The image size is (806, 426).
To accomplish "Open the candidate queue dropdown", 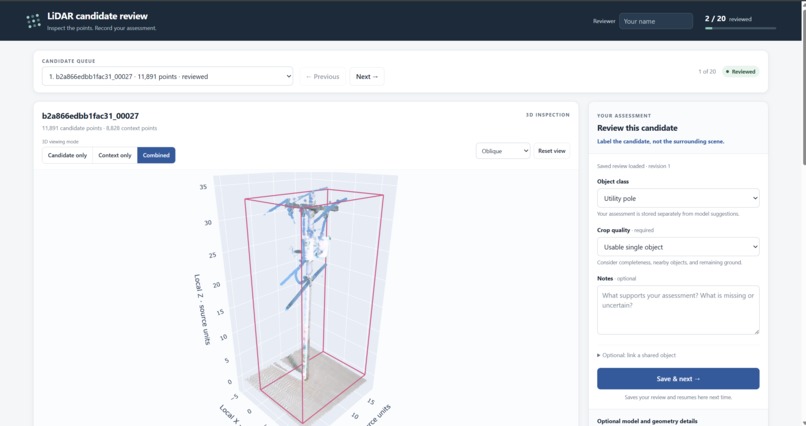I will (168, 76).
